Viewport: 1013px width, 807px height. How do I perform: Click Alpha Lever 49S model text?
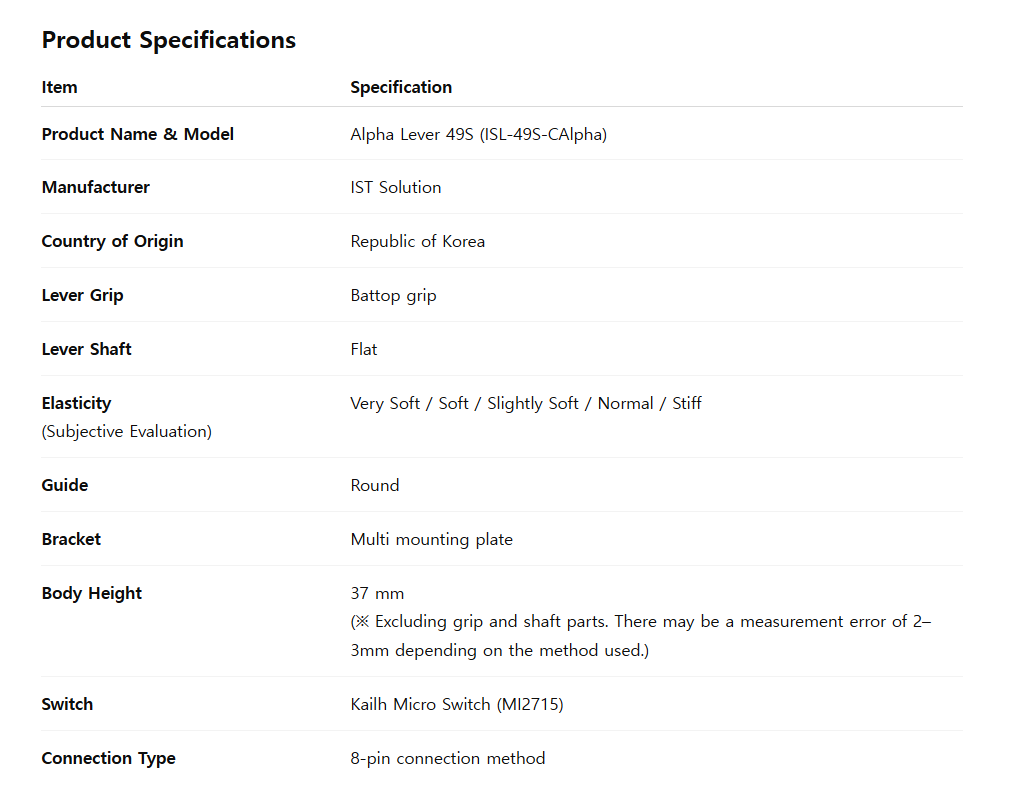click(479, 134)
